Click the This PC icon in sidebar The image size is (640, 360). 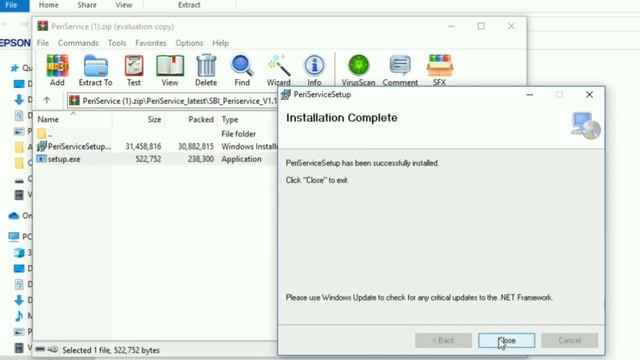pos(13,236)
